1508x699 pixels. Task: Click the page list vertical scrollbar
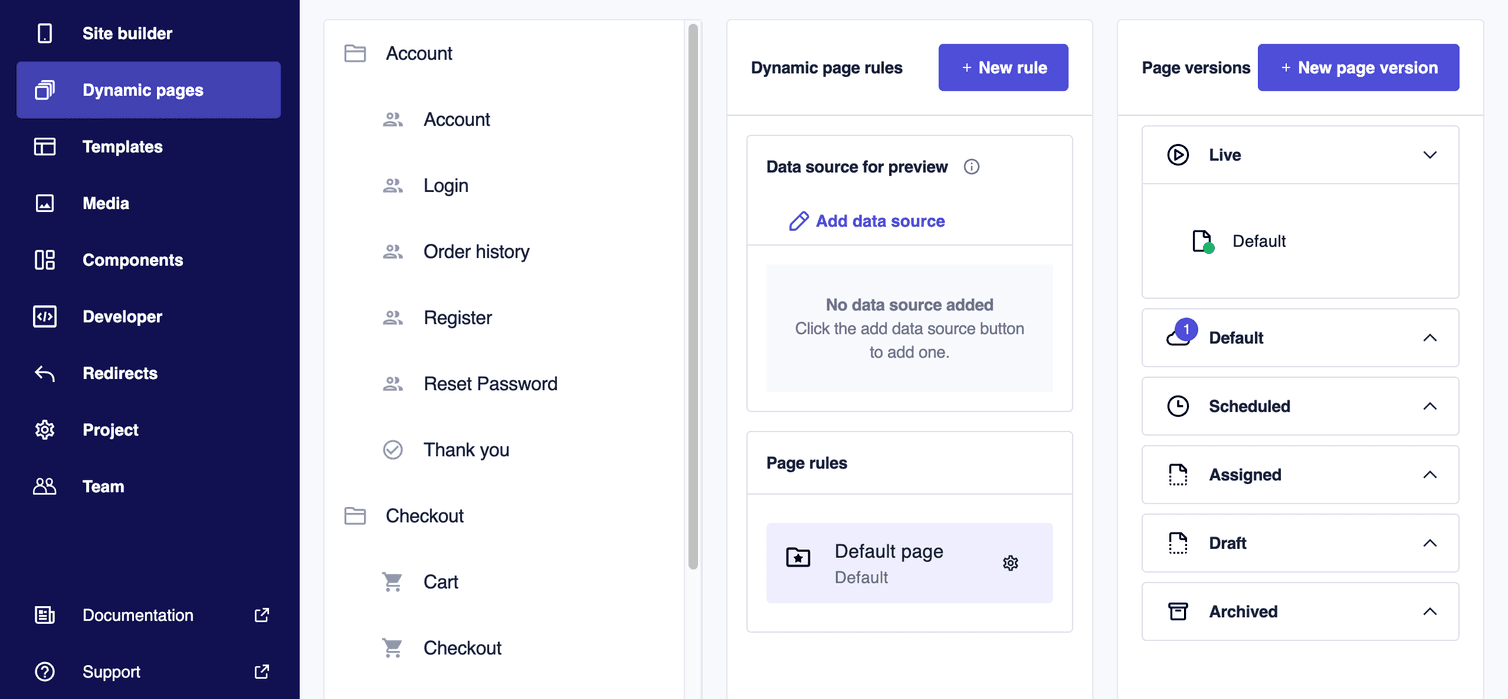(693, 300)
